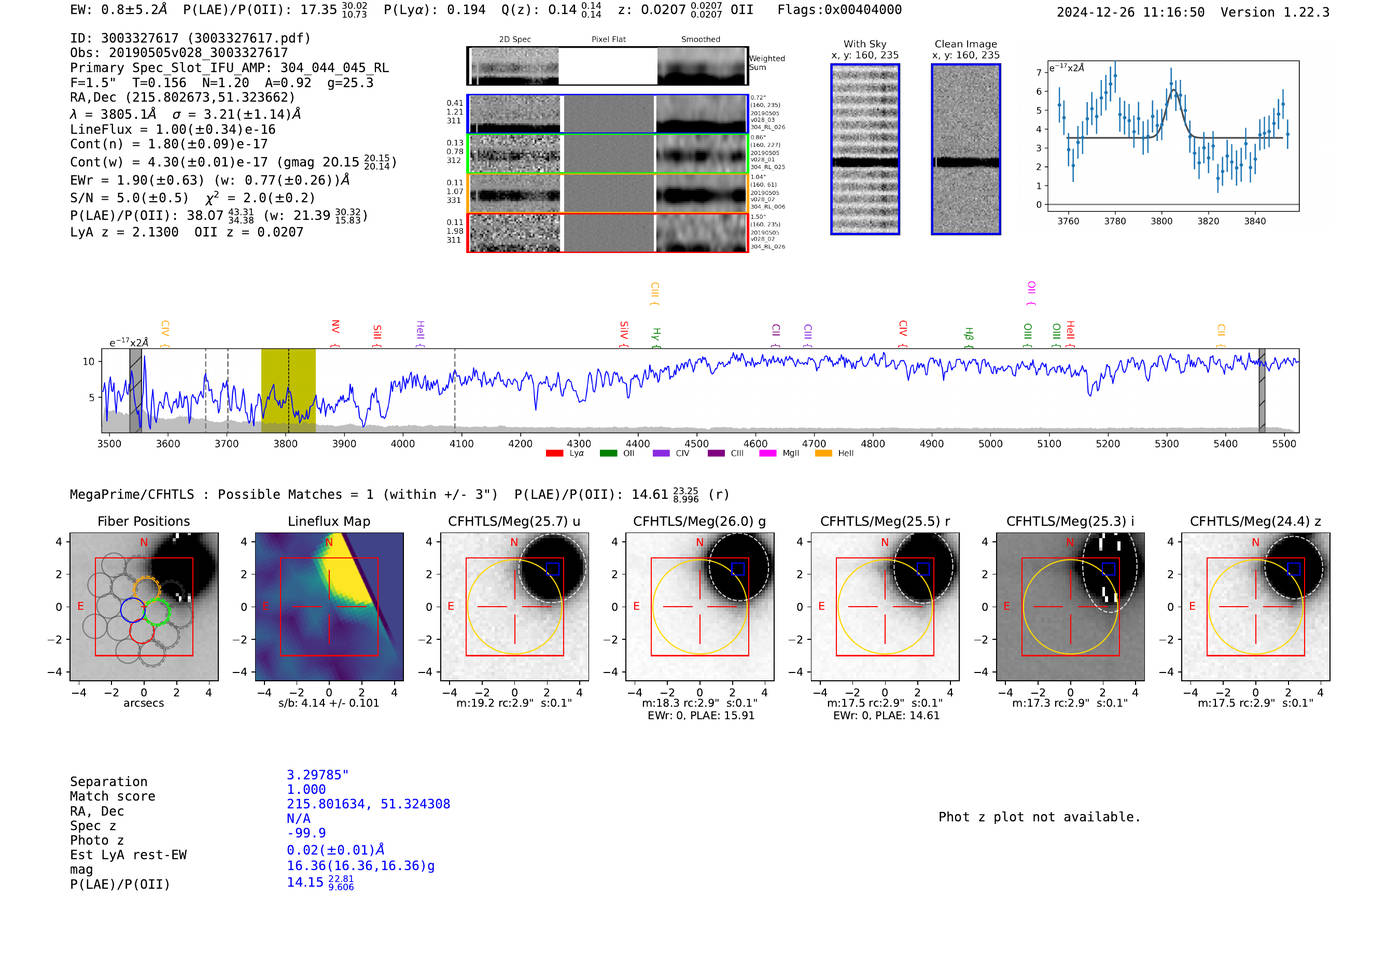Click the MgII magenta legend swatch

(768, 453)
